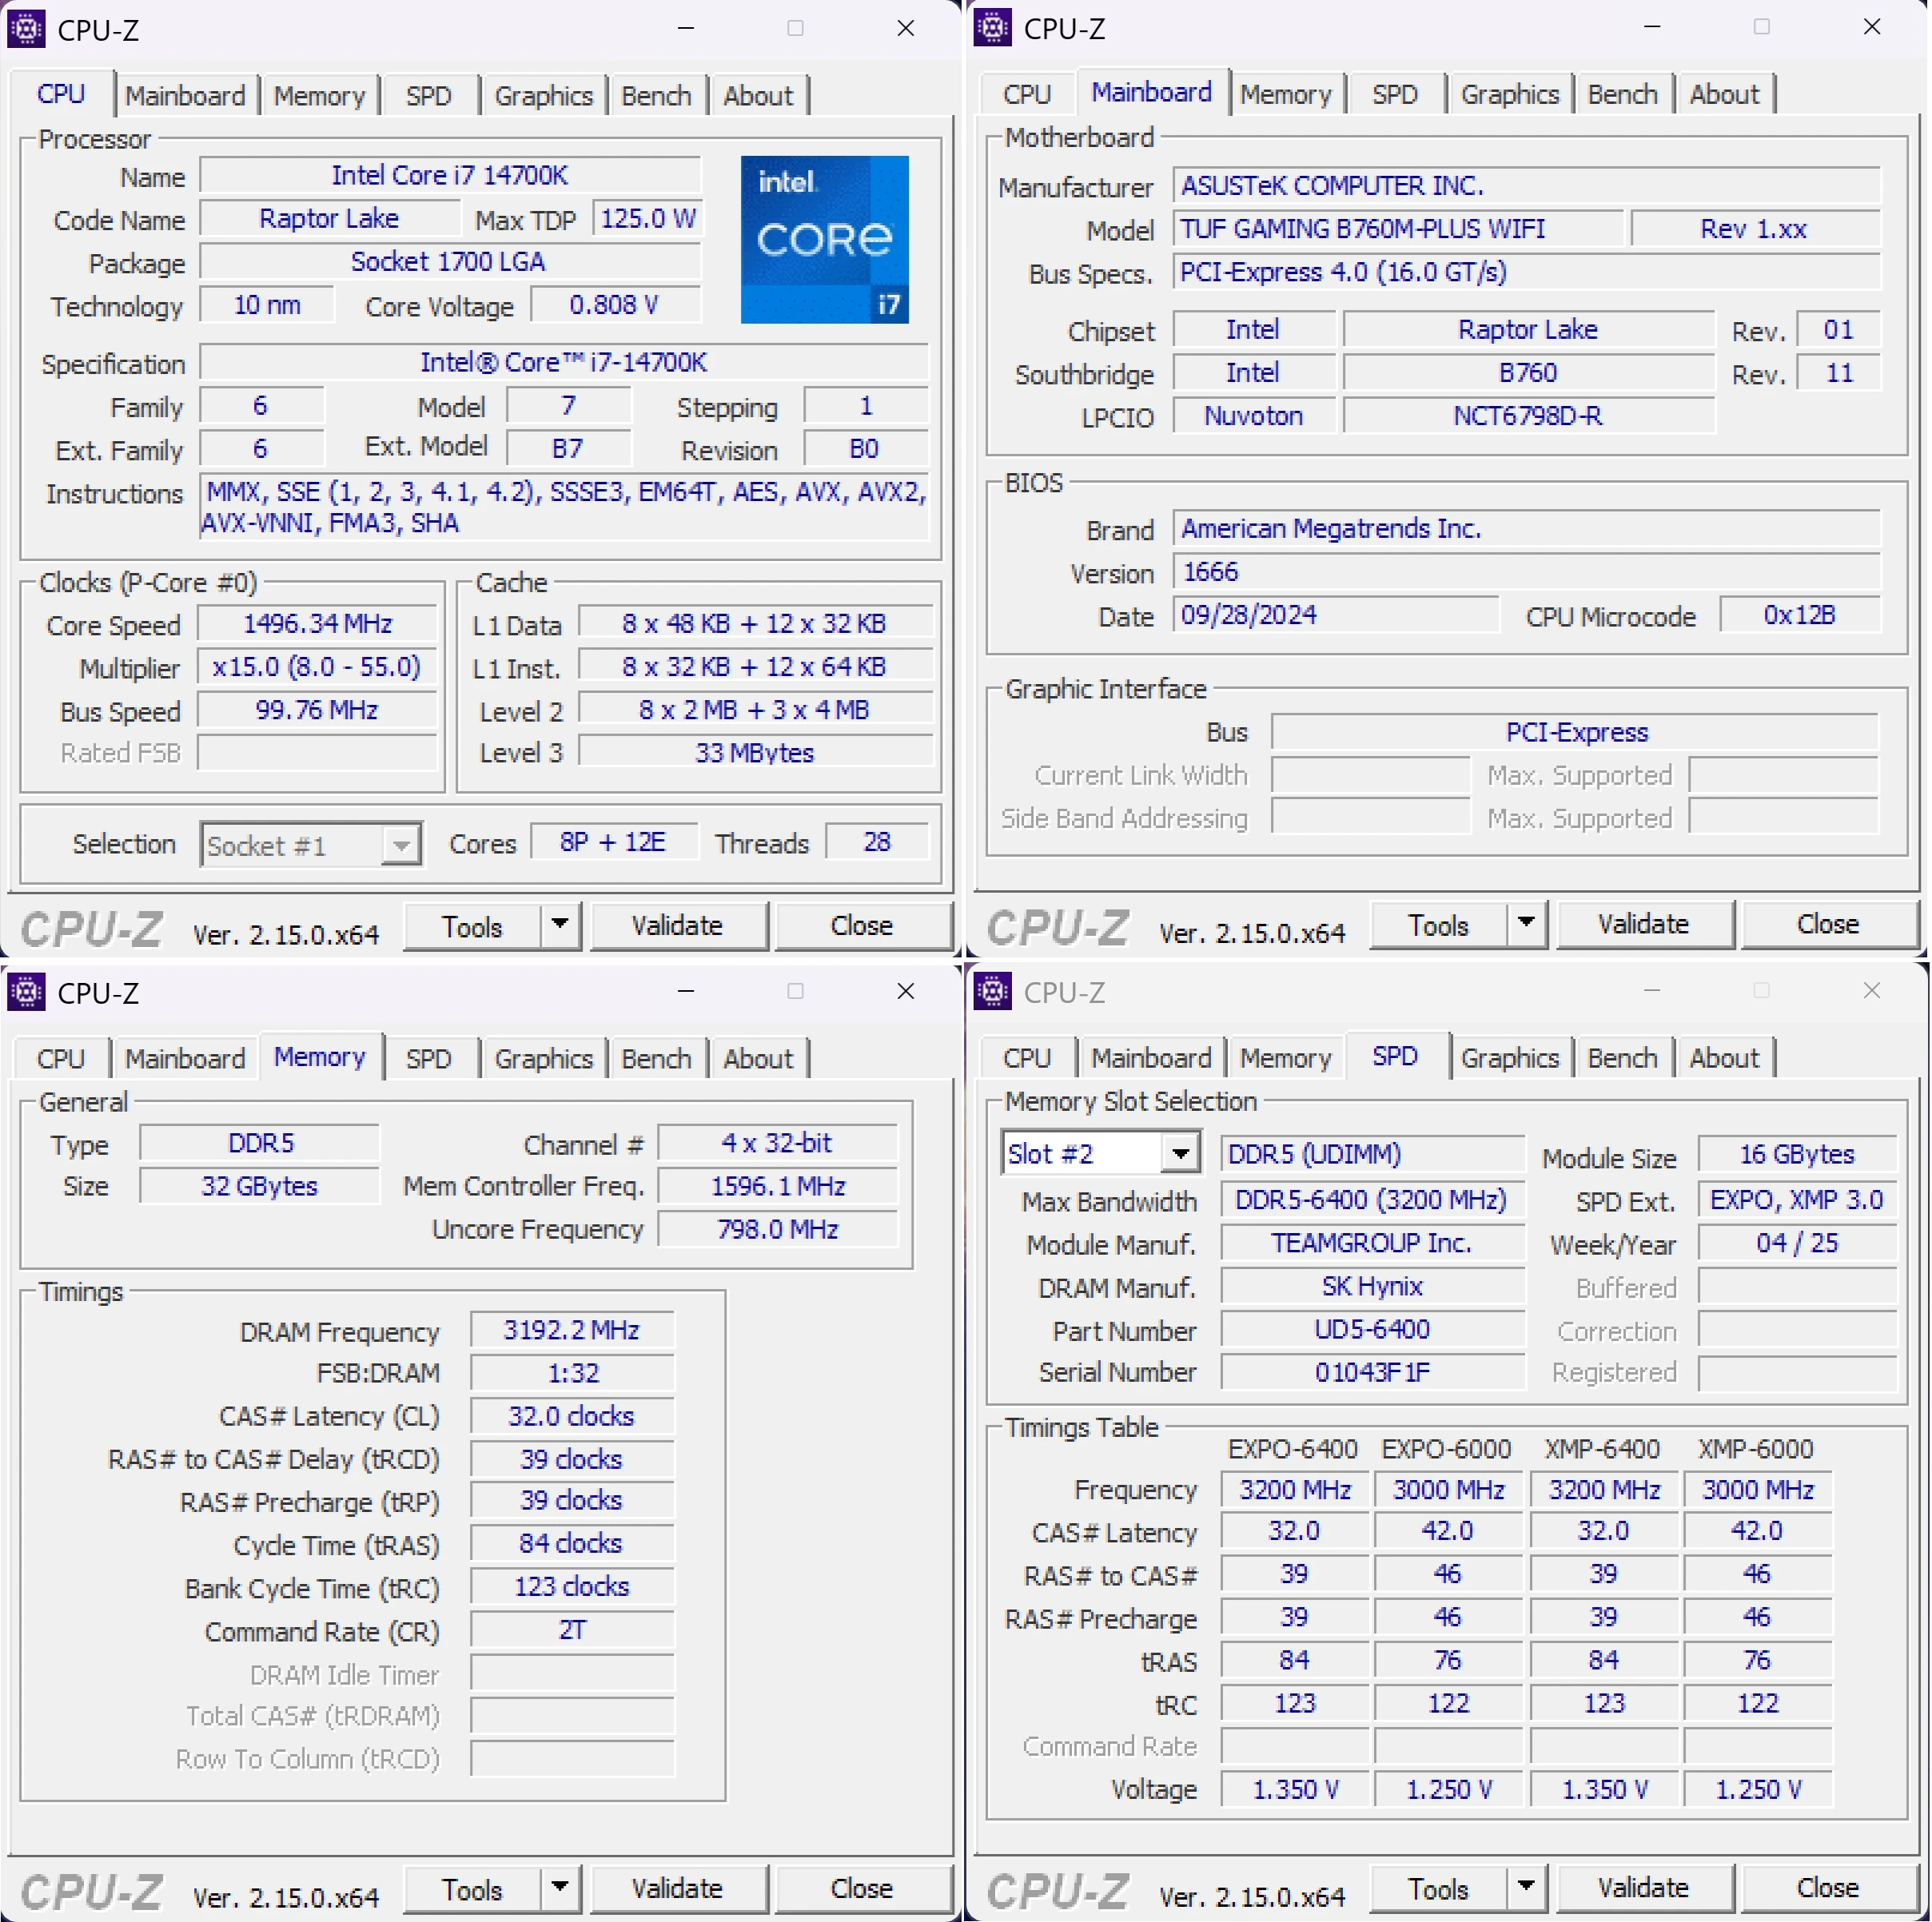Click the Uncore Frequency value 798.0 MHz
The image size is (1932, 1922).
point(777,1229)
